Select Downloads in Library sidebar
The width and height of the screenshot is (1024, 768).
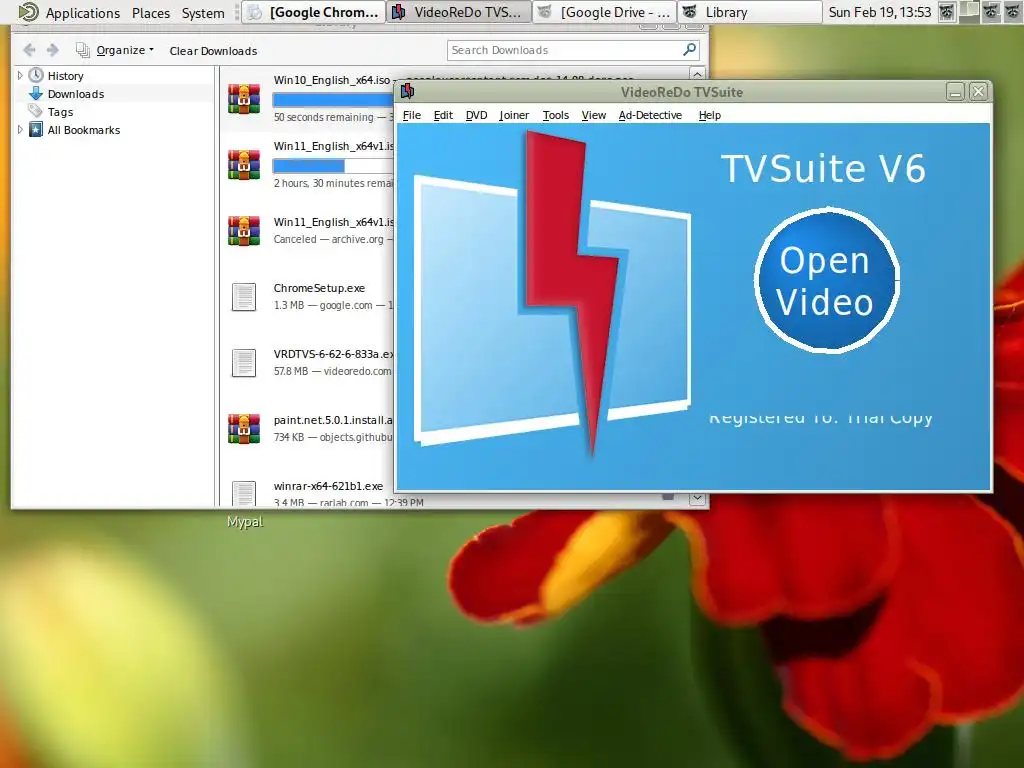tap(76, 94)
